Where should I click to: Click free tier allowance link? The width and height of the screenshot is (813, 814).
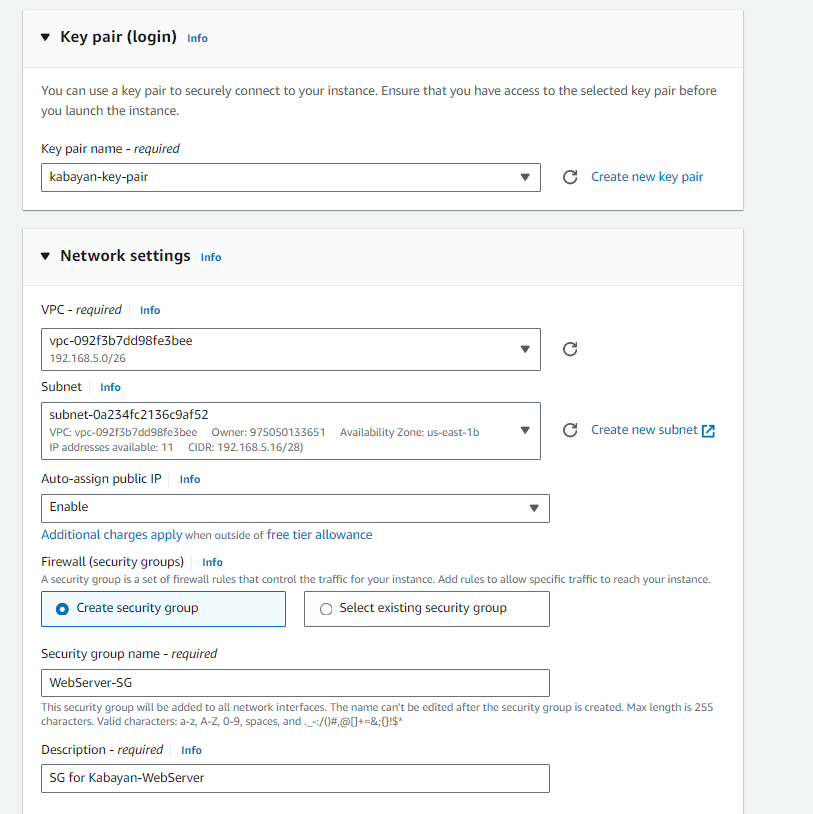[319, 535]
